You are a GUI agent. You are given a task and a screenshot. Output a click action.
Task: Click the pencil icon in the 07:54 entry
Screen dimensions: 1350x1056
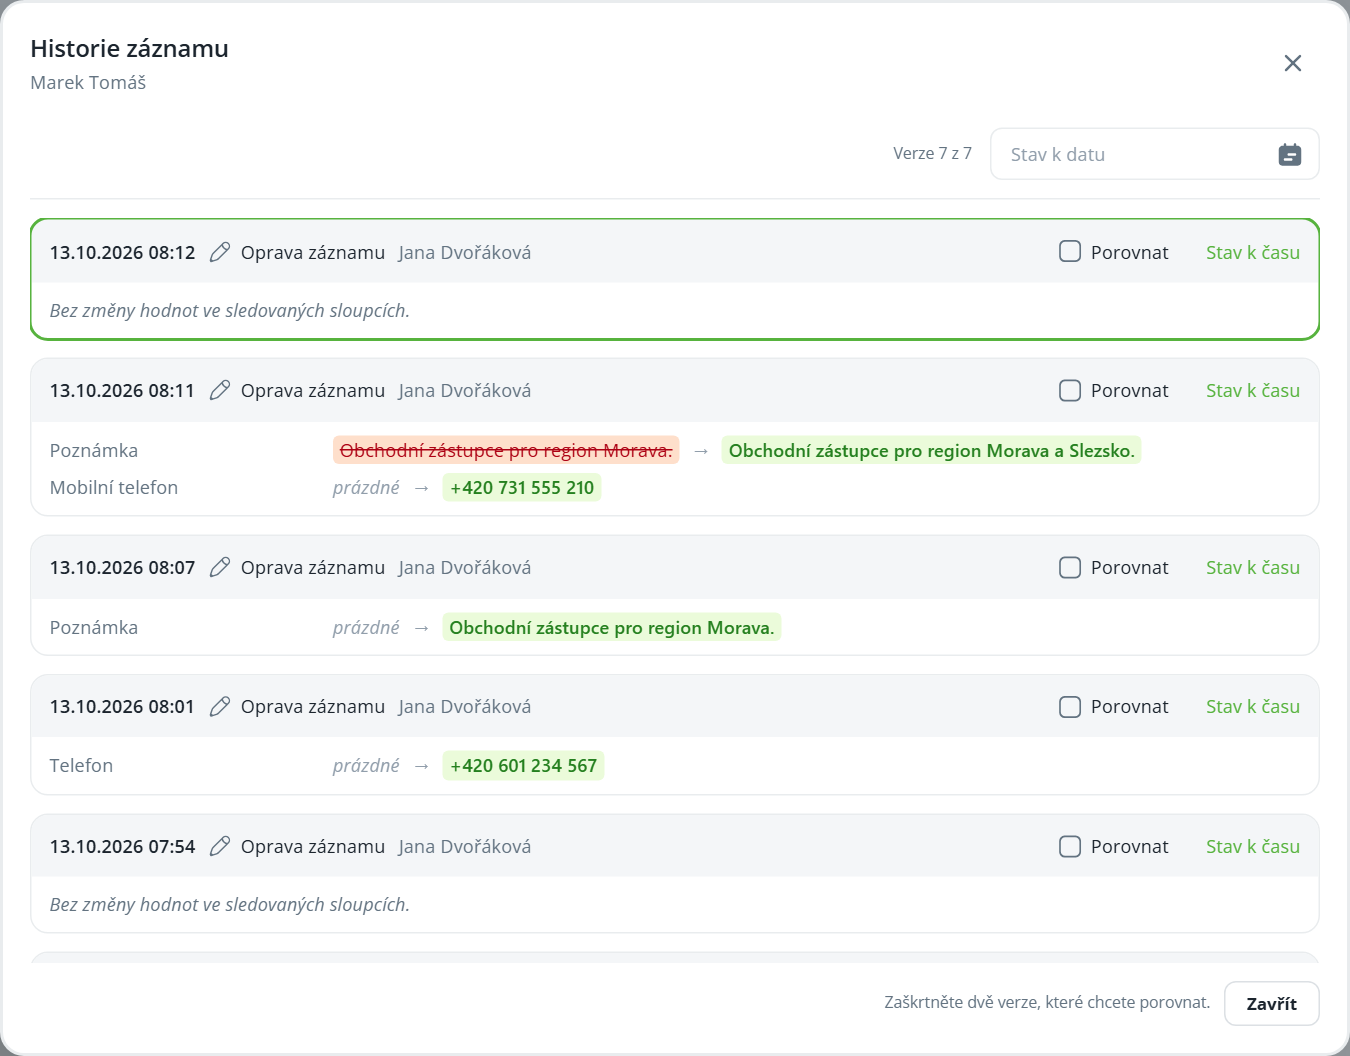[x=220, y=846]
